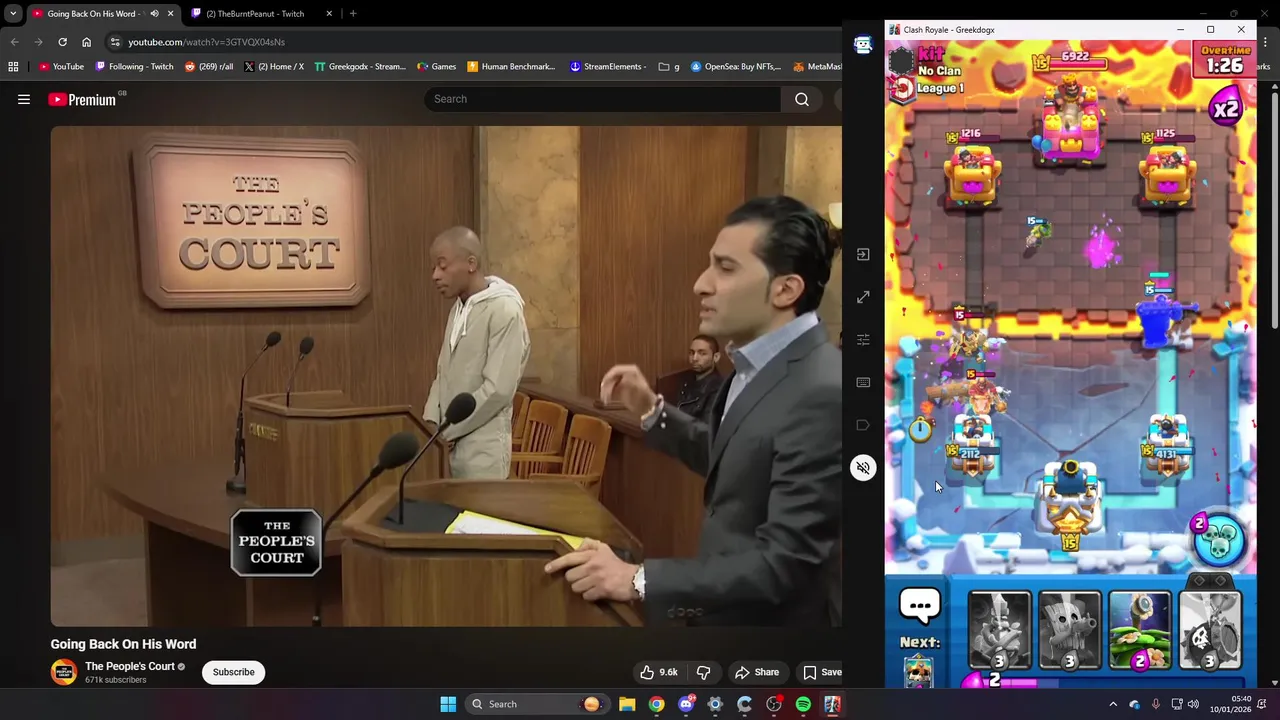The height and width of the screenshot is (720, 1280).
Task: Open emulator sidebar sliders settings icon
Action: [x=863, y=340]
